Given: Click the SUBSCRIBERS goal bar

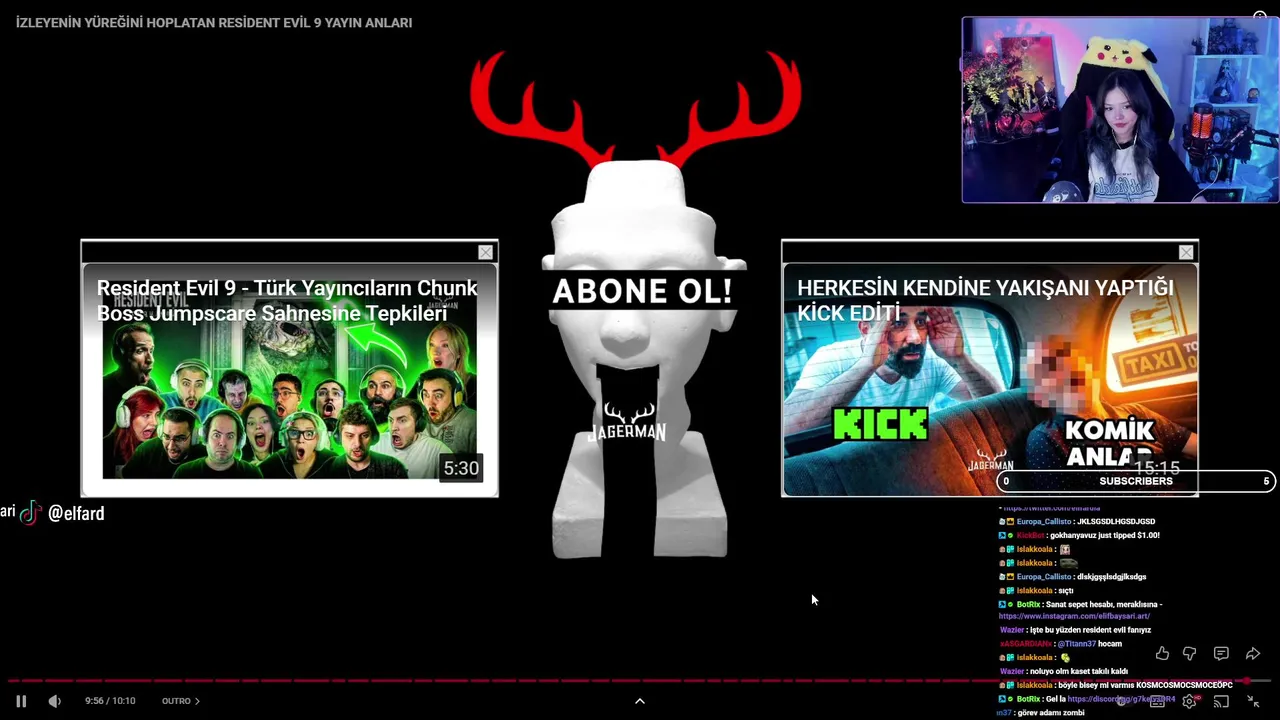Looking at the screenshot, I should (1136, 481).
